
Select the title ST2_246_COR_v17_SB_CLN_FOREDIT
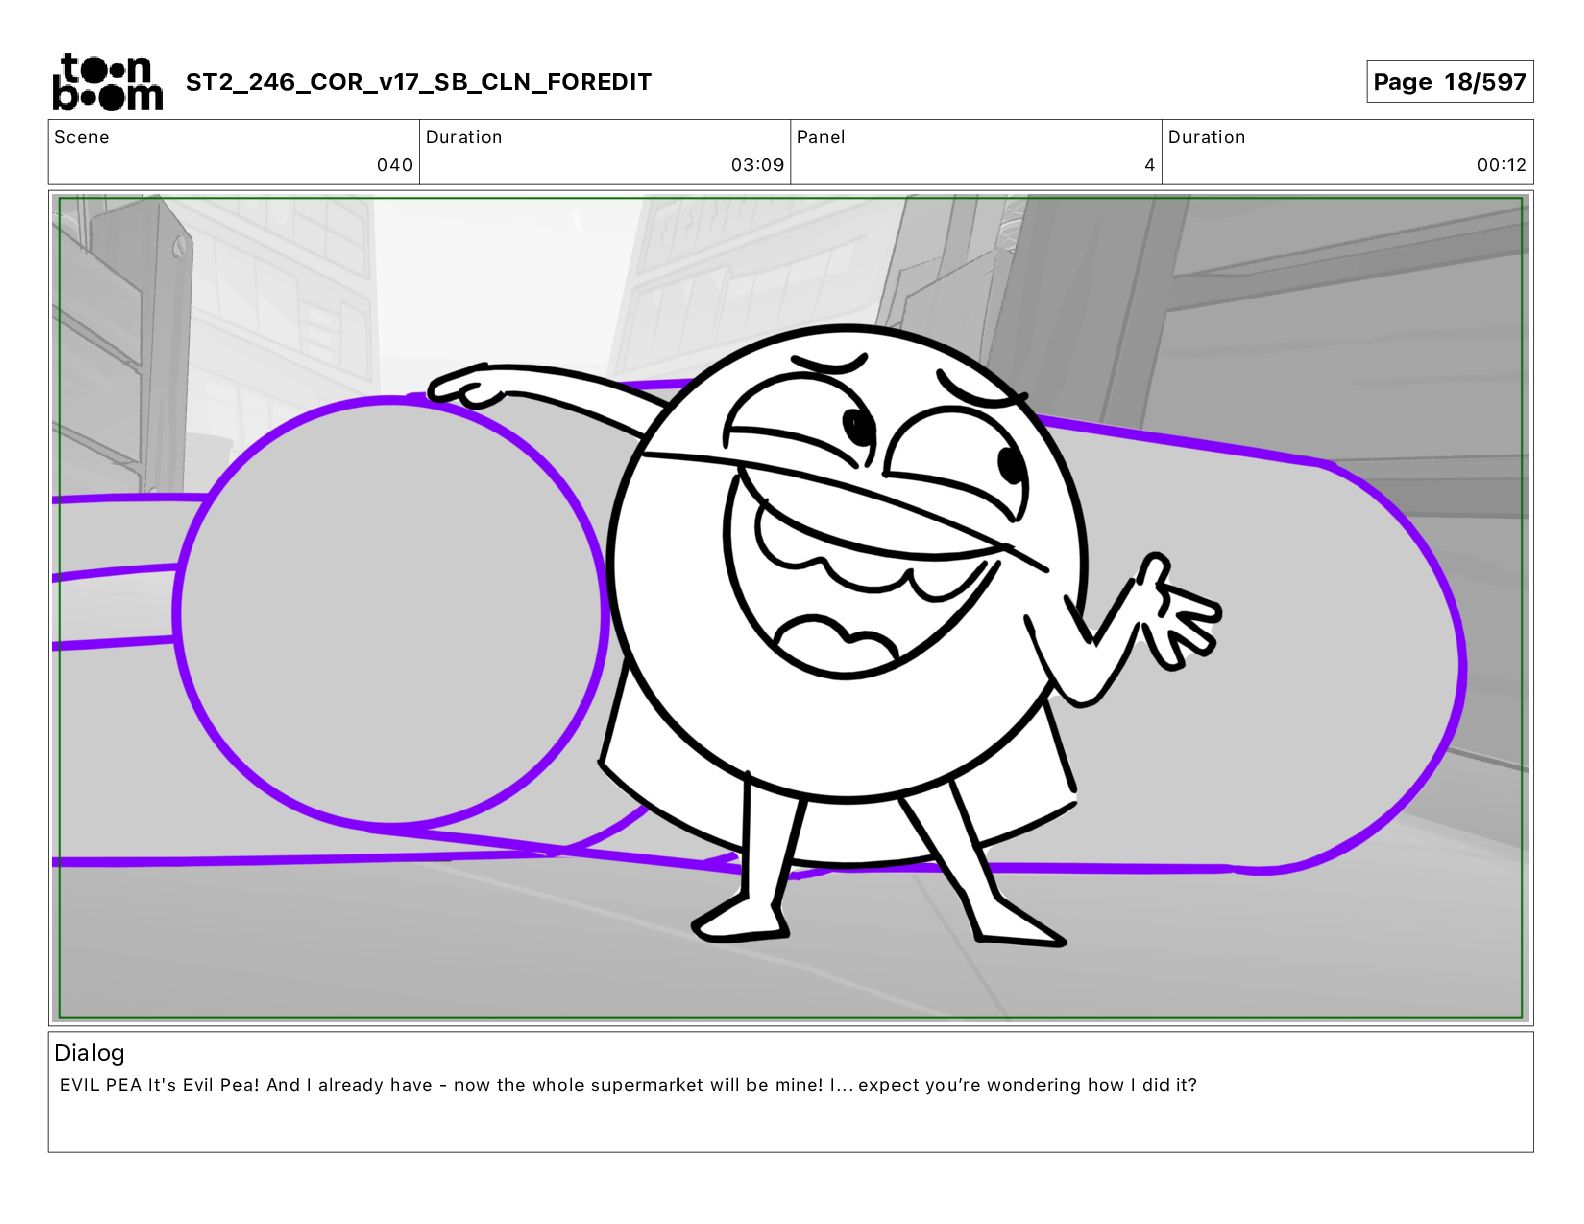[x=419, y=82]
